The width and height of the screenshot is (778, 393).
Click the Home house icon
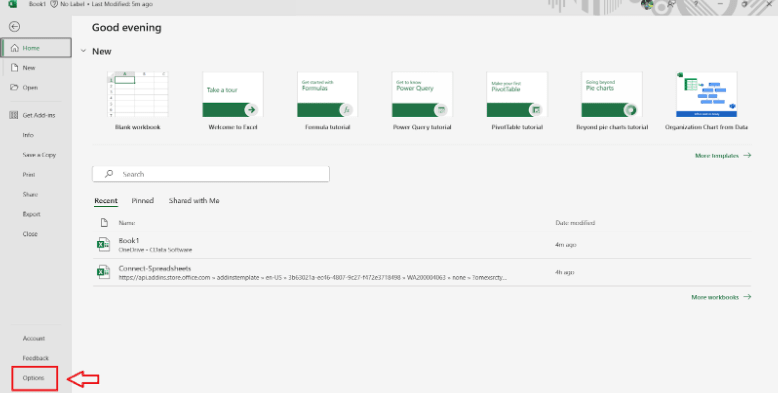coord(14,48)
